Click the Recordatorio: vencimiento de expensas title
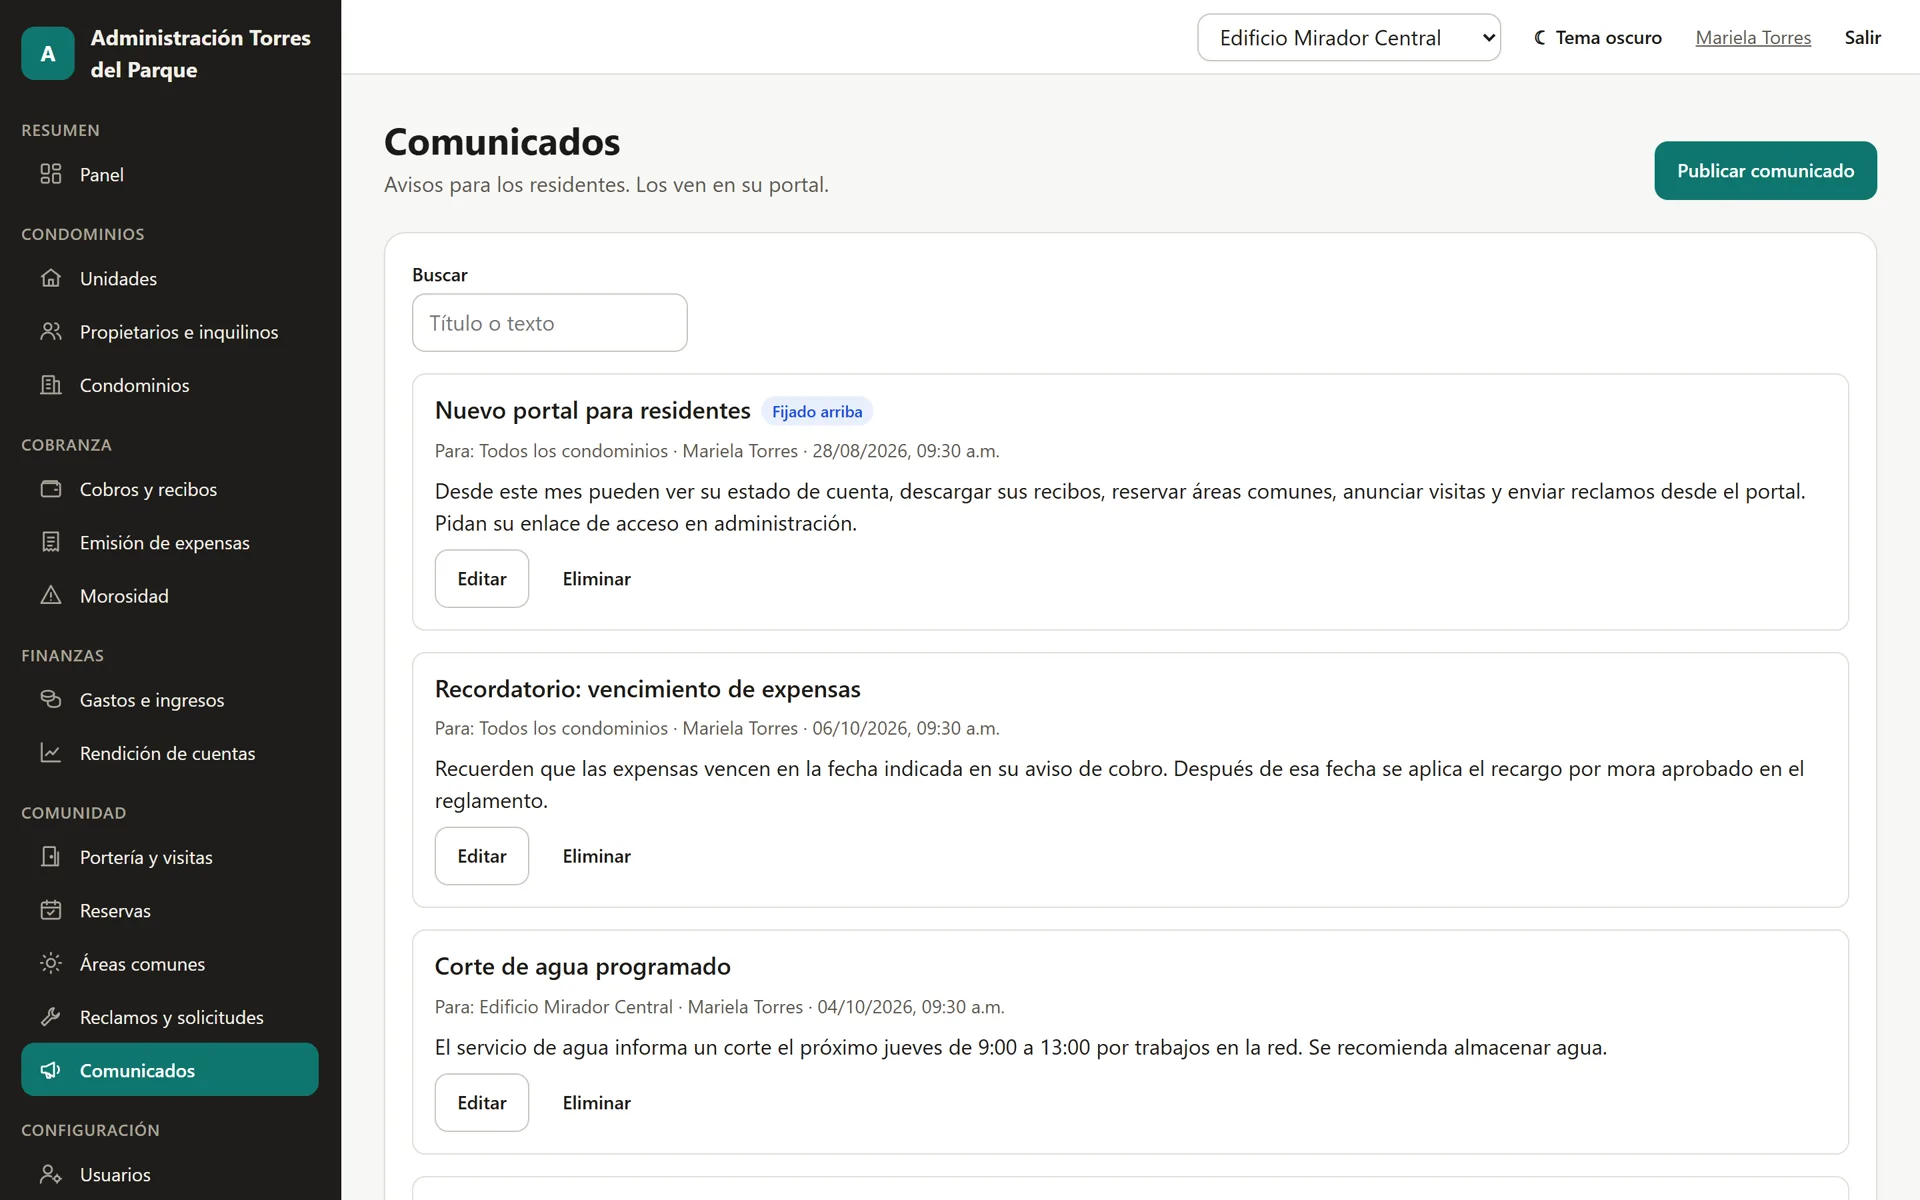Screen dimensions: 1920x1200 pyautogui.click(x=647, y=689)
